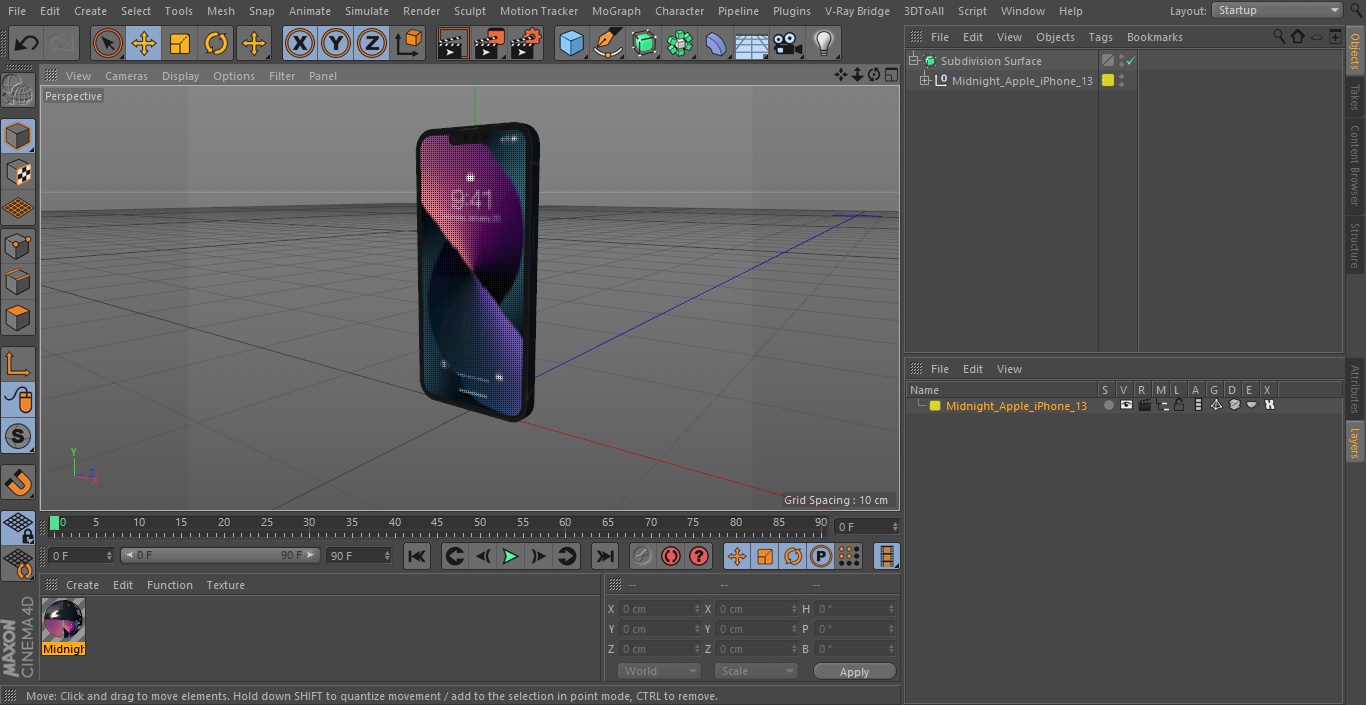Viewport: 1366px width, 705px height.
Task: Open the Scale dropdown in coordinates panel
Action: click(x=755, y=671)
